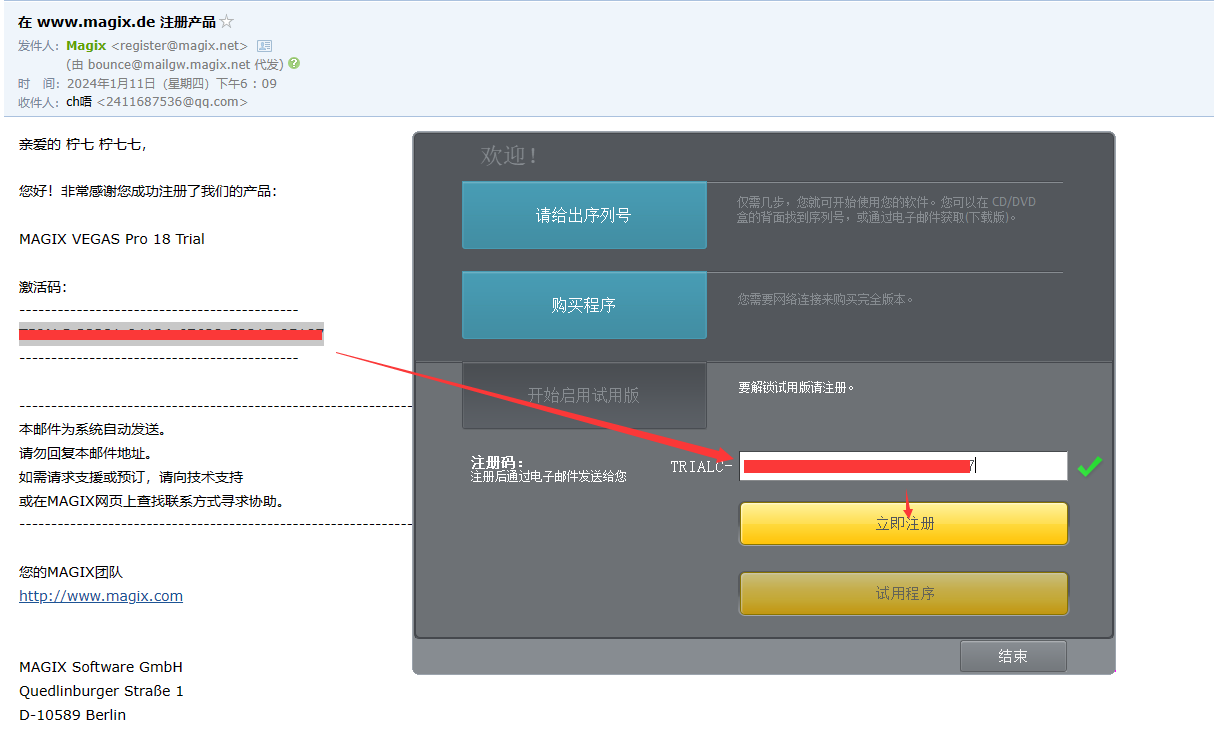Click the text 您需要网络连接来购买完全版本。
The height and width of the screenshot is (733, 1214).
826,299
